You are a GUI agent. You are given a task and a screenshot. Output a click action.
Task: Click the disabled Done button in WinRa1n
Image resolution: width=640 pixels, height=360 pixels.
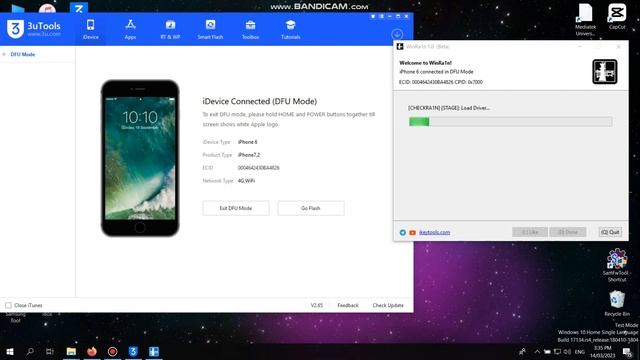pyautogui.click(x=568, y=232)
